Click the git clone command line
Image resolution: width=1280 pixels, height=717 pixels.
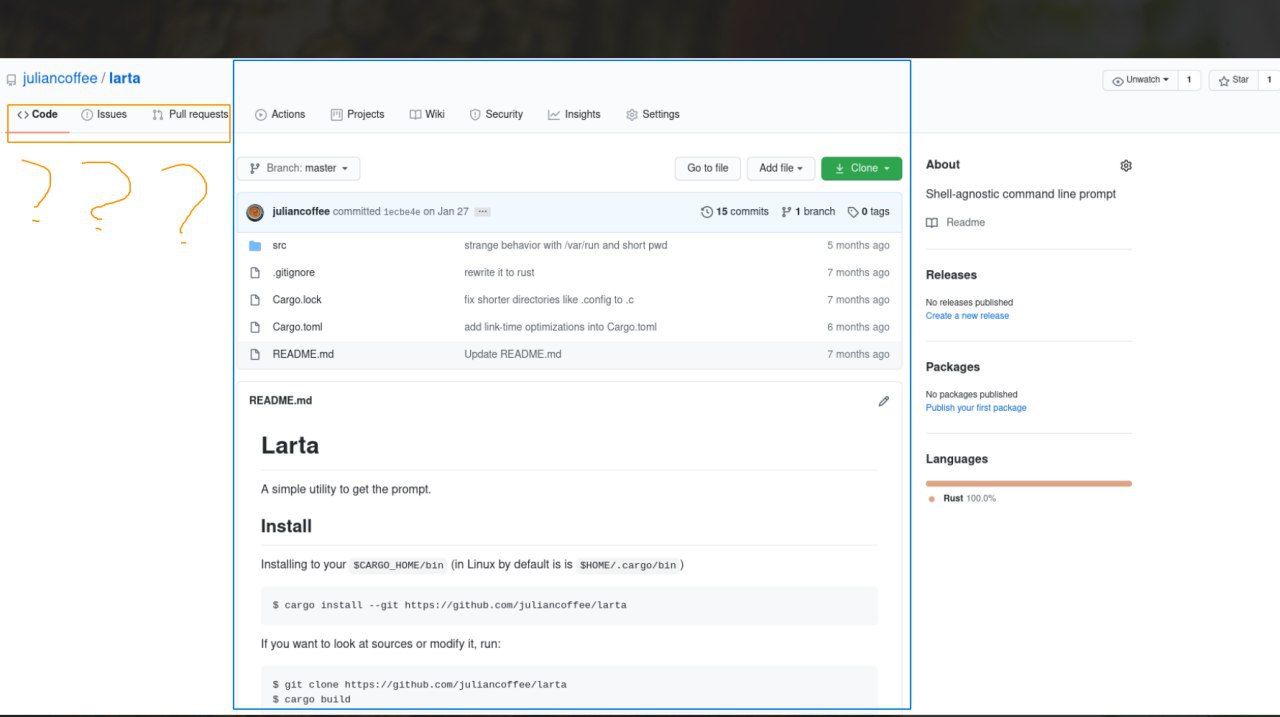coord(419,685)
